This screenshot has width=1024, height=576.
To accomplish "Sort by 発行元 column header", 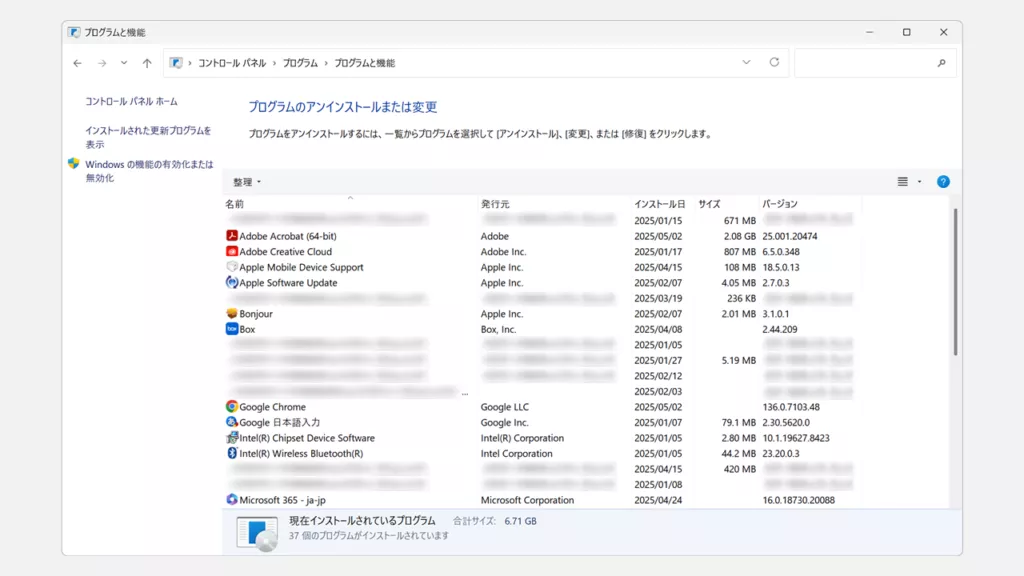I will tap(554, 204).
